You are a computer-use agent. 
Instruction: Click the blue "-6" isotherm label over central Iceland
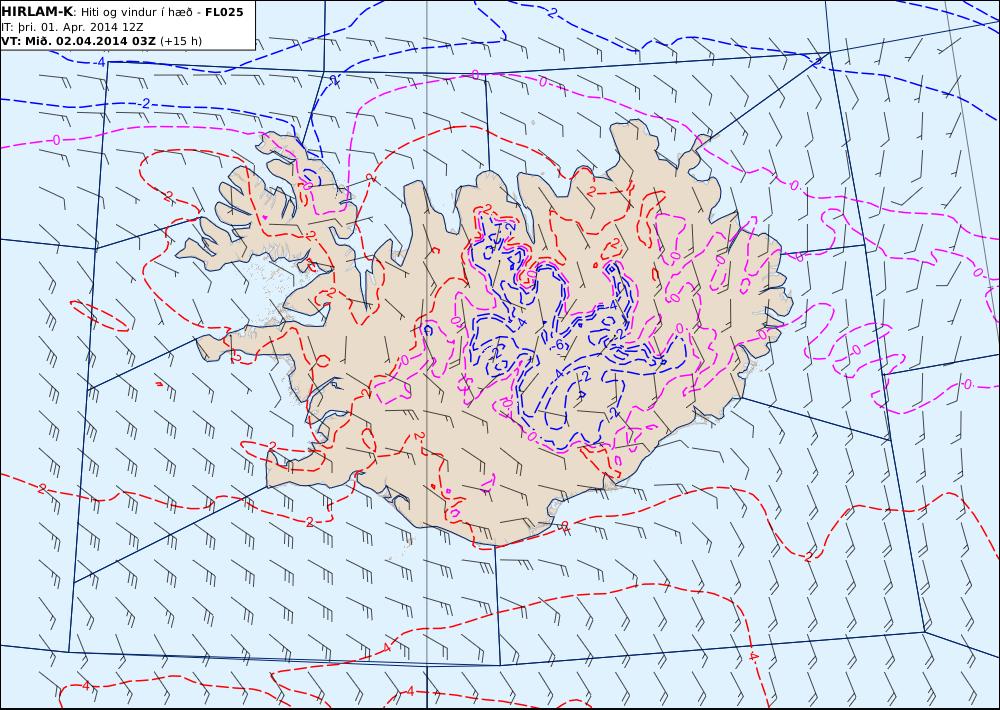click(559, 345)
